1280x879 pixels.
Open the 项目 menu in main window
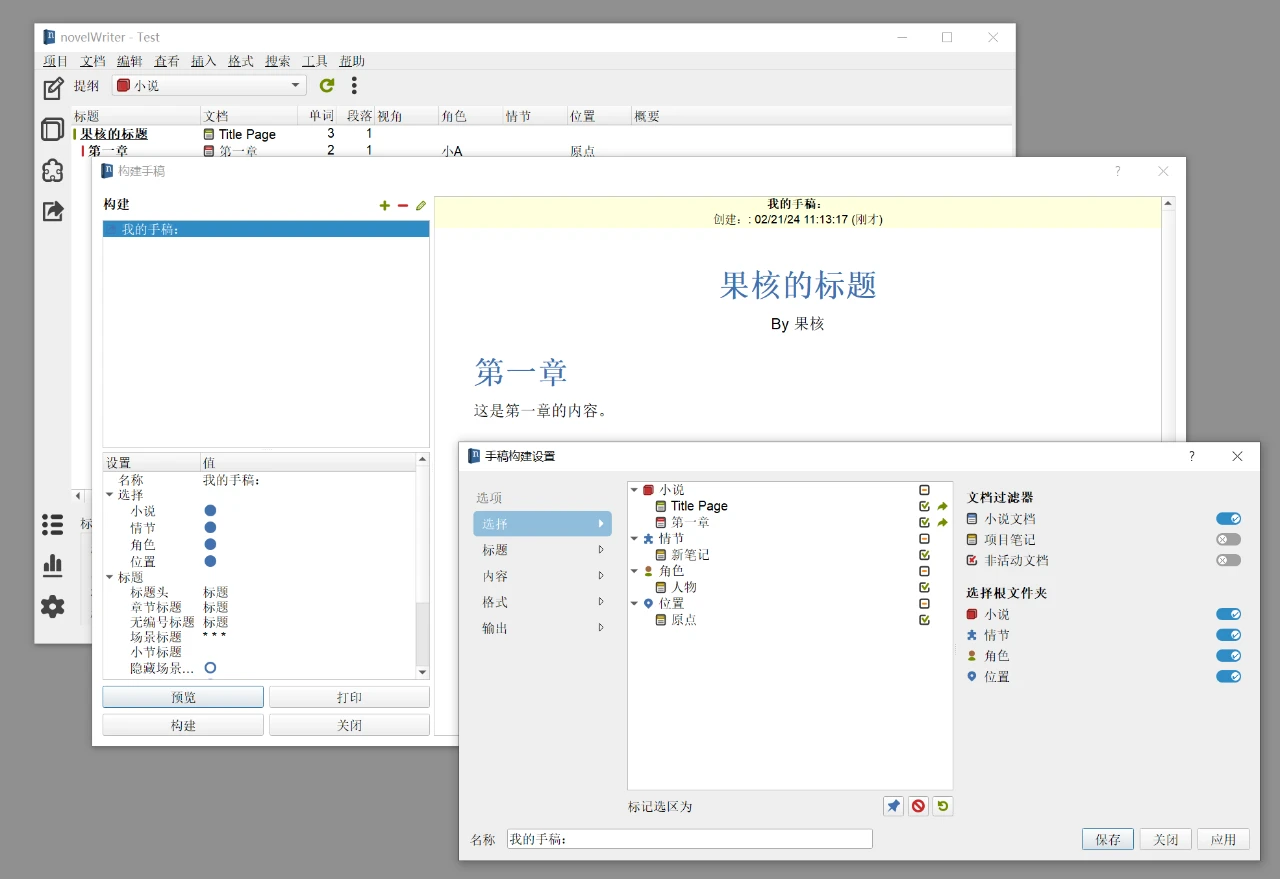coord(56,61)
